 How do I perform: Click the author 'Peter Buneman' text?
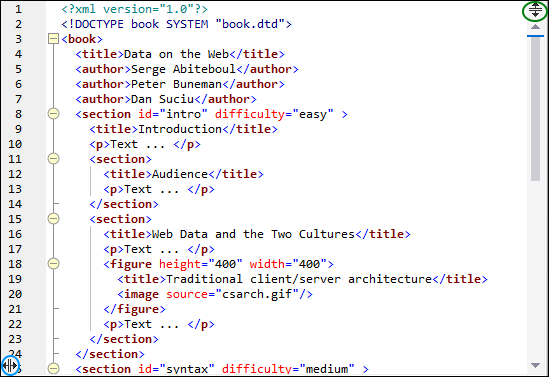(x=176, y=84)
